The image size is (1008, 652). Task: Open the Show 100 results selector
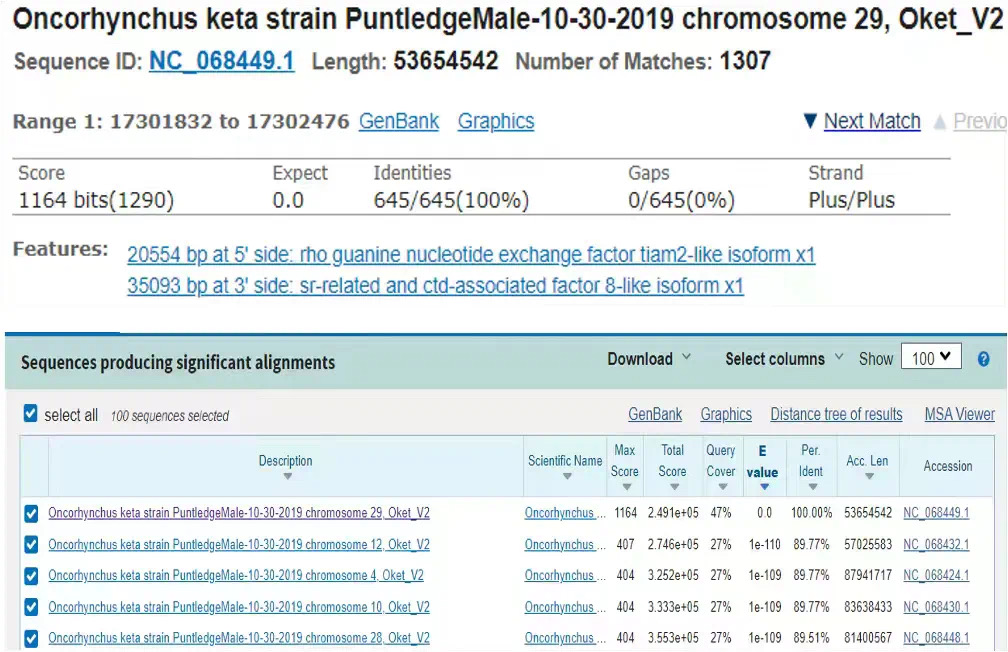pos(931,357)
